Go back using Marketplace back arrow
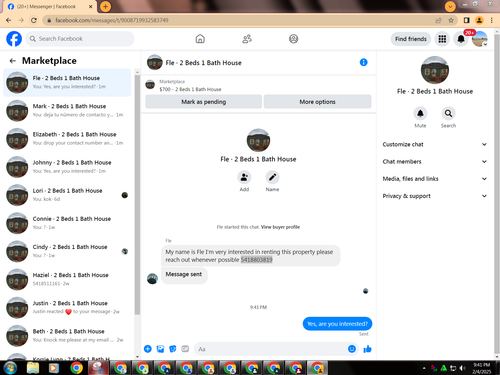This screenshot has width=500, height=375. pos(13,61)
